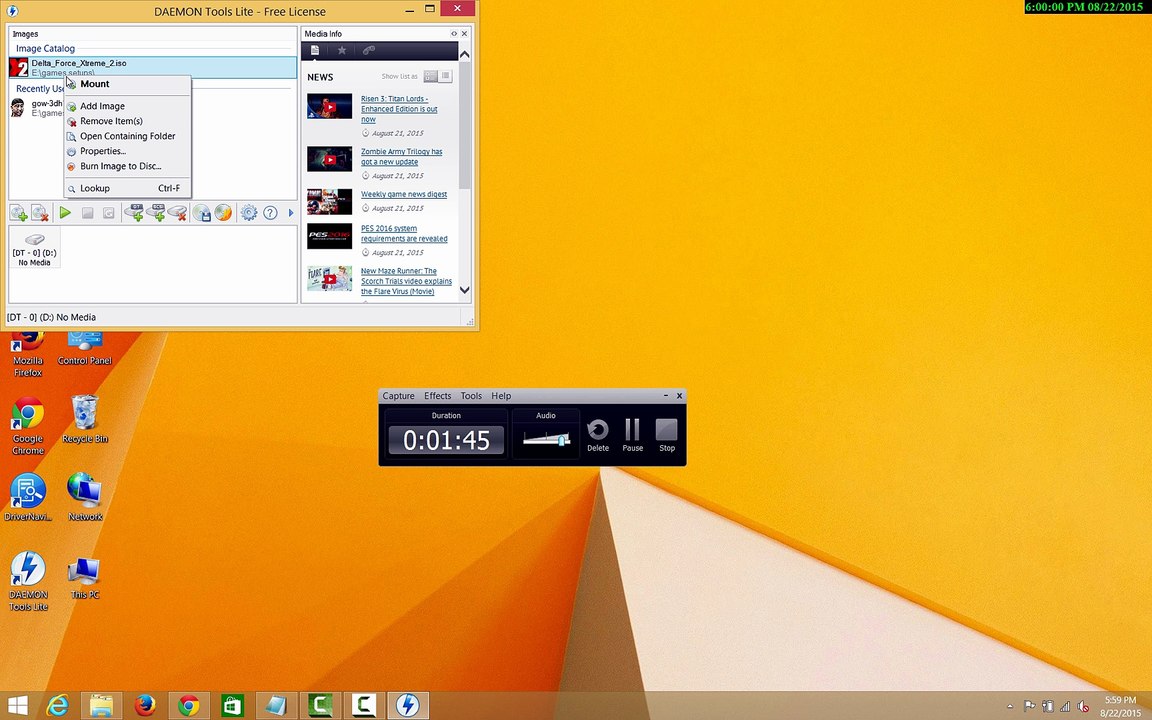Click Delete in the recorder
Viewport: 1152px width, 720px height.
598,435
